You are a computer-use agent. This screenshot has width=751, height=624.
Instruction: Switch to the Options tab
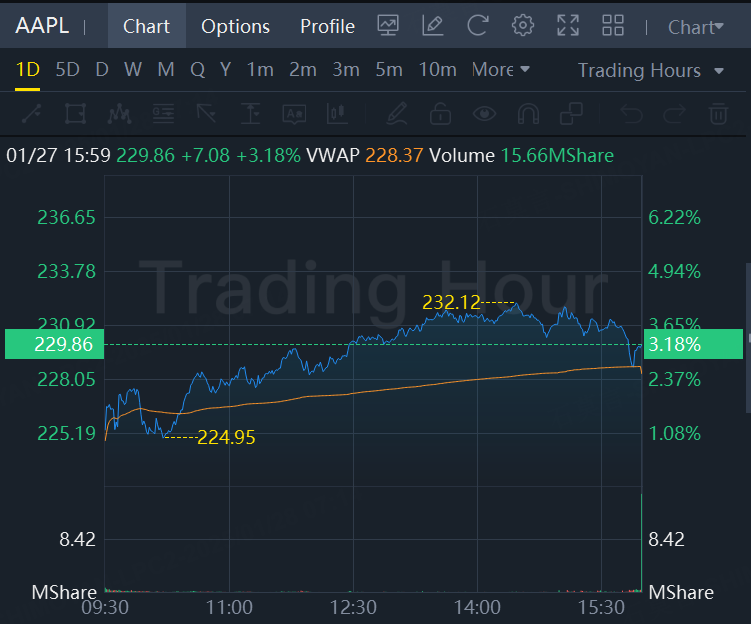coord(235,27)
